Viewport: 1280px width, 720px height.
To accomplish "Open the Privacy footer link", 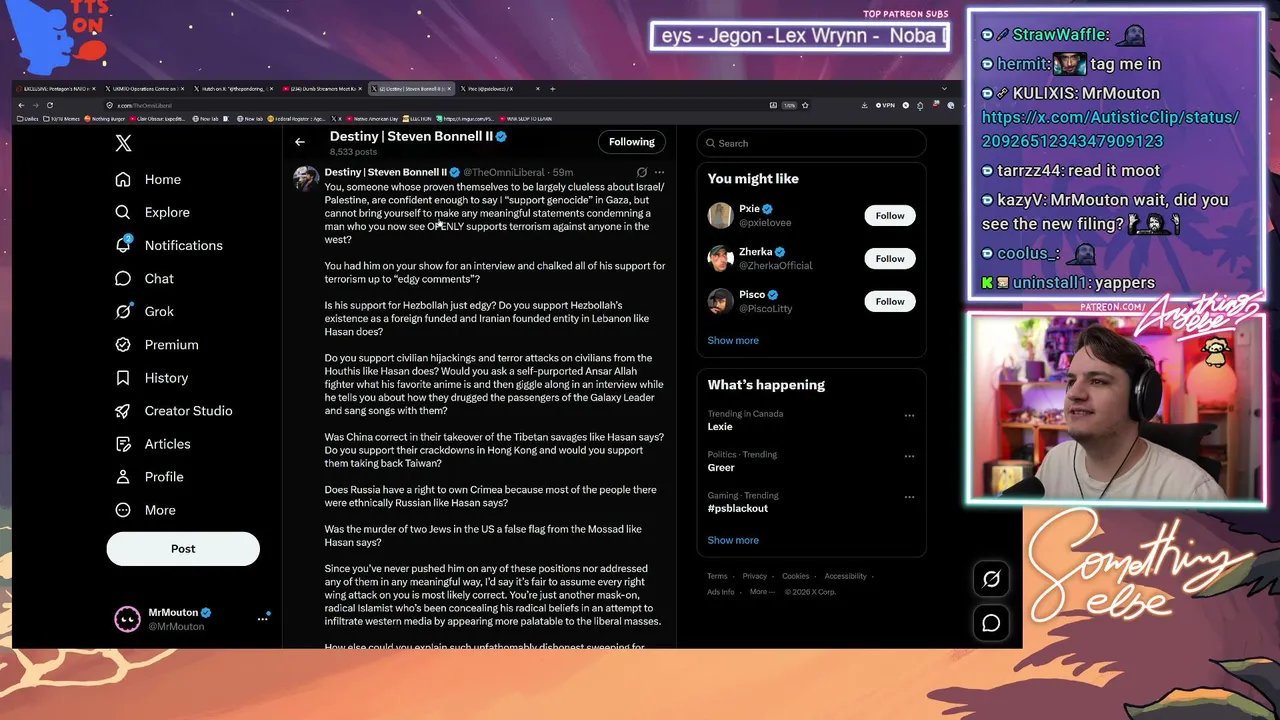I will click(x=755, y=576).
